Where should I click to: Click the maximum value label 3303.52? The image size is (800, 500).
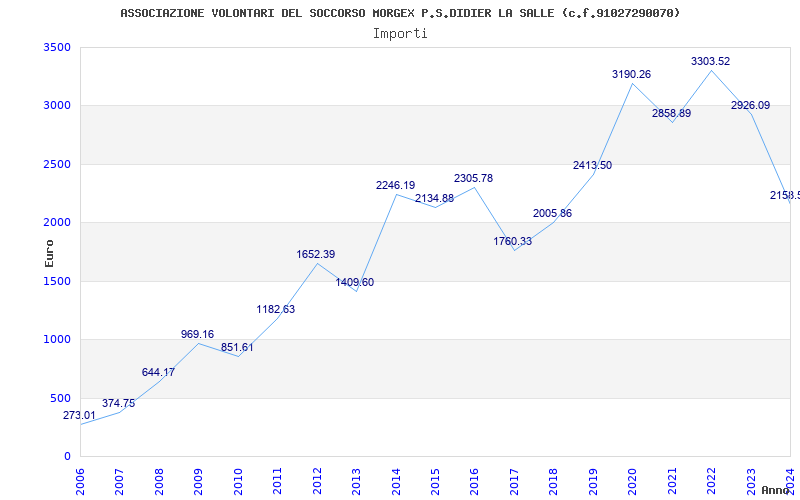pyautogui.click(x=711, y=61)
